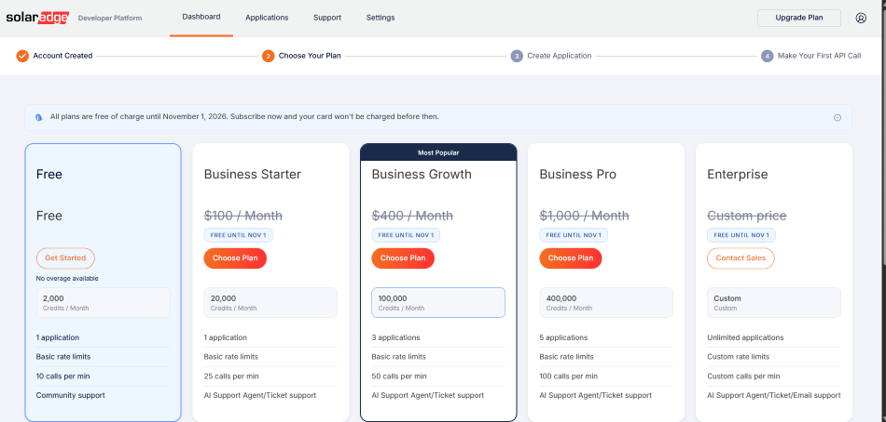886x422 pixels.
Task: Click the 3 applications row
Action: 438,338
